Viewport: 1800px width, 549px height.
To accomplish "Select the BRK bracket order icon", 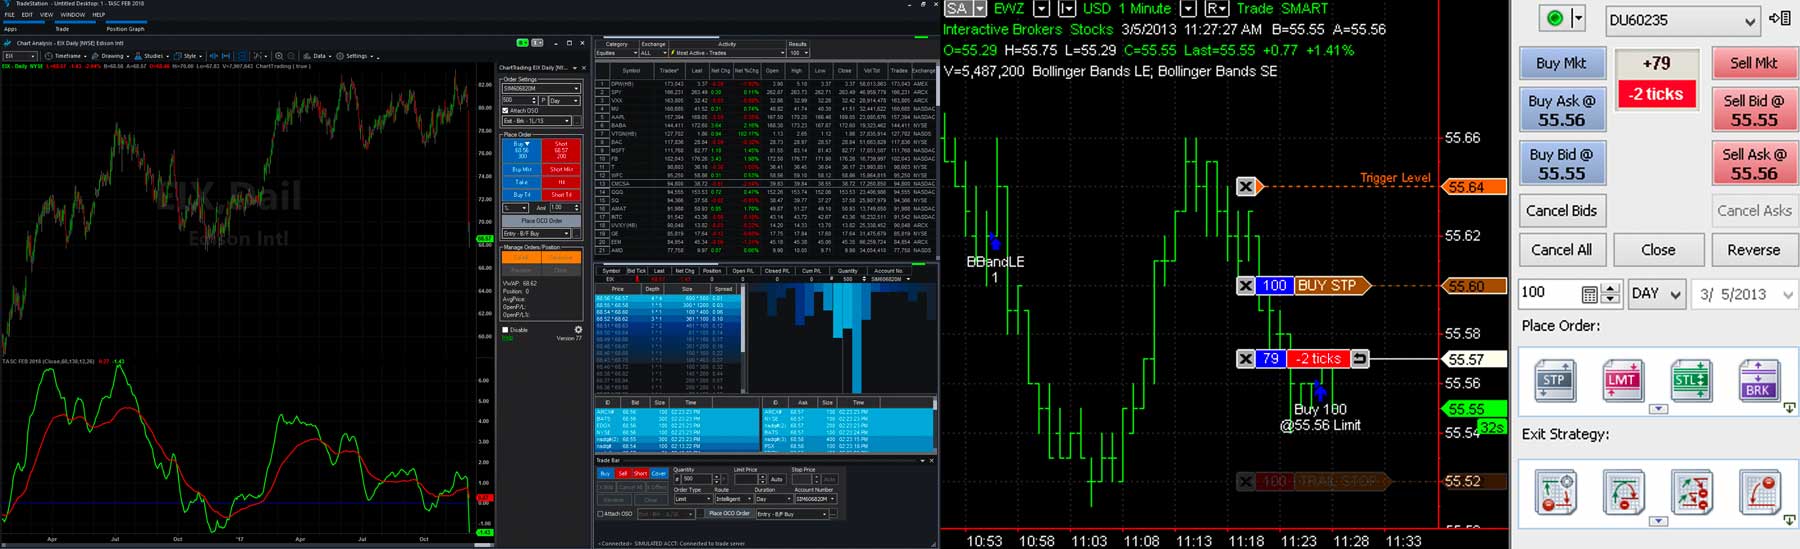I will point(1758,380).
